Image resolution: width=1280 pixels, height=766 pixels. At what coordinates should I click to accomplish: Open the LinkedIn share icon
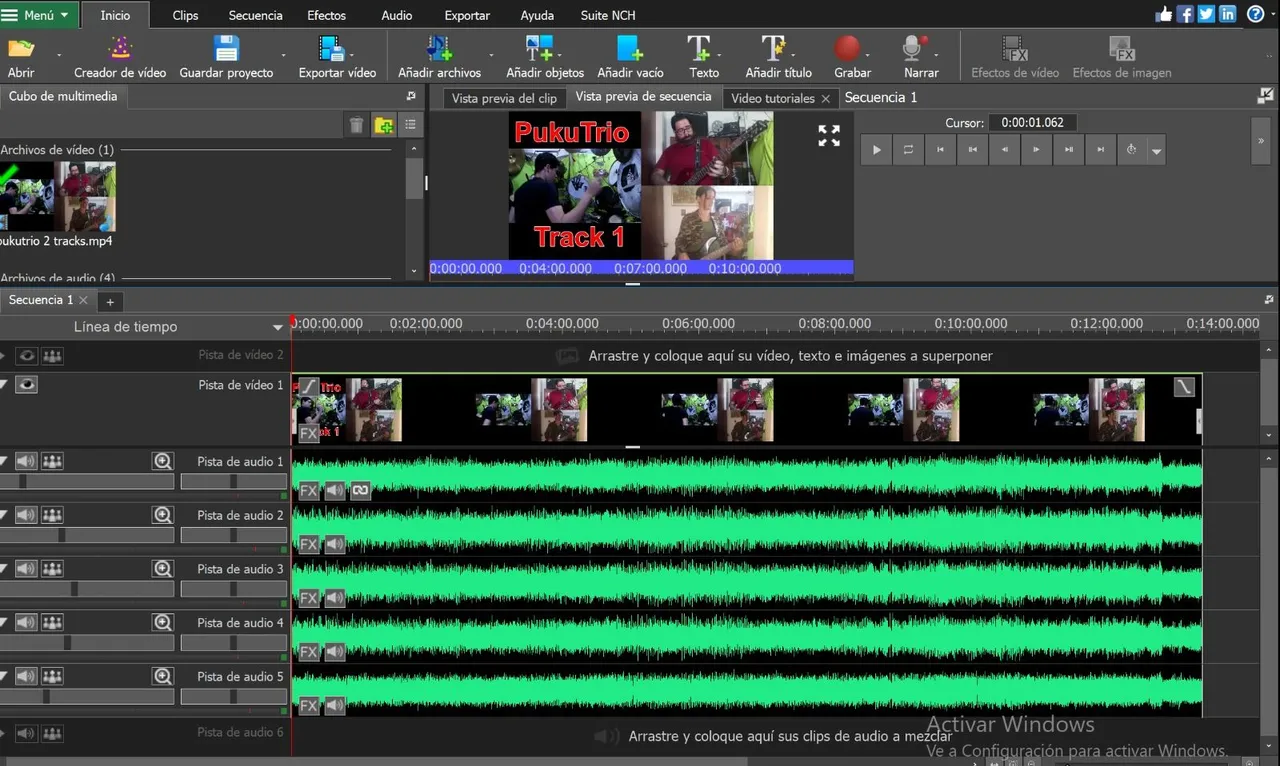1227,14
